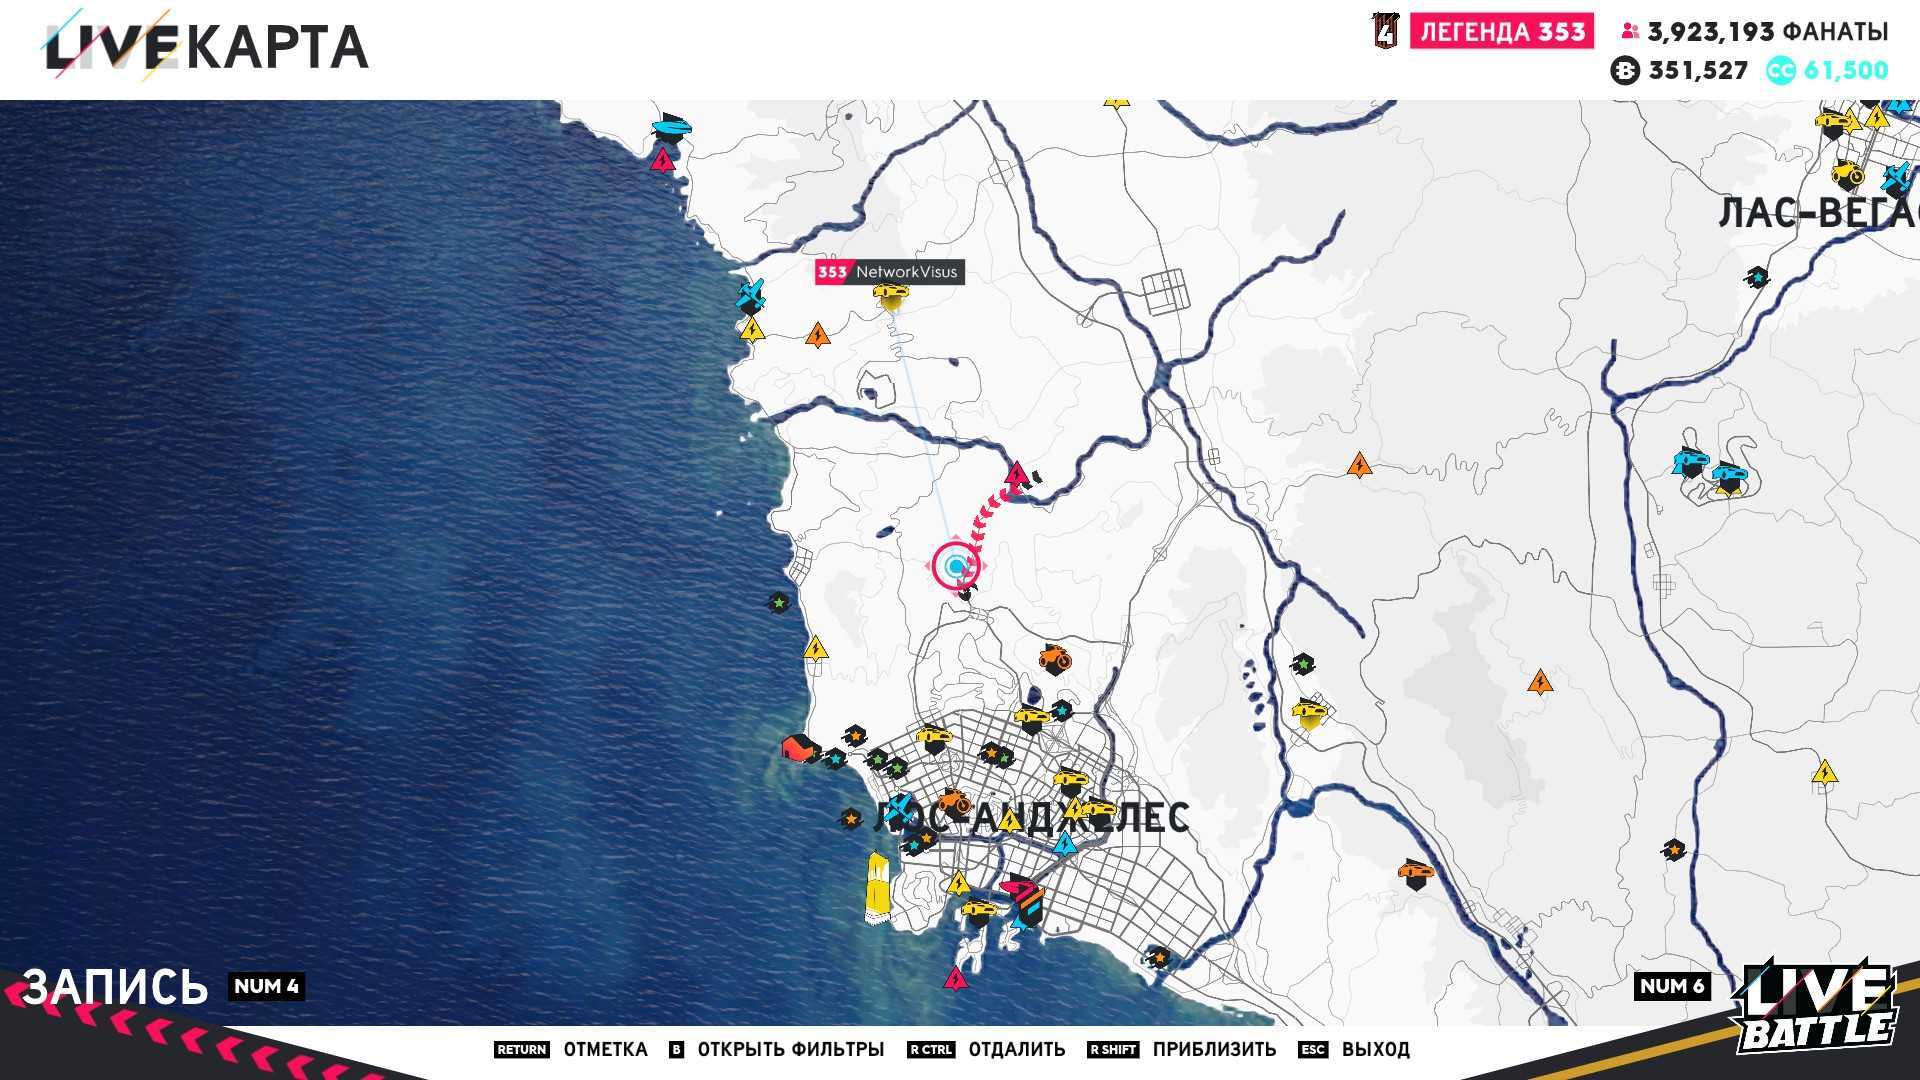
Task: Click the ЛЕГЕНДА 353 rank badge
Action: click(x=1501, y=32)
